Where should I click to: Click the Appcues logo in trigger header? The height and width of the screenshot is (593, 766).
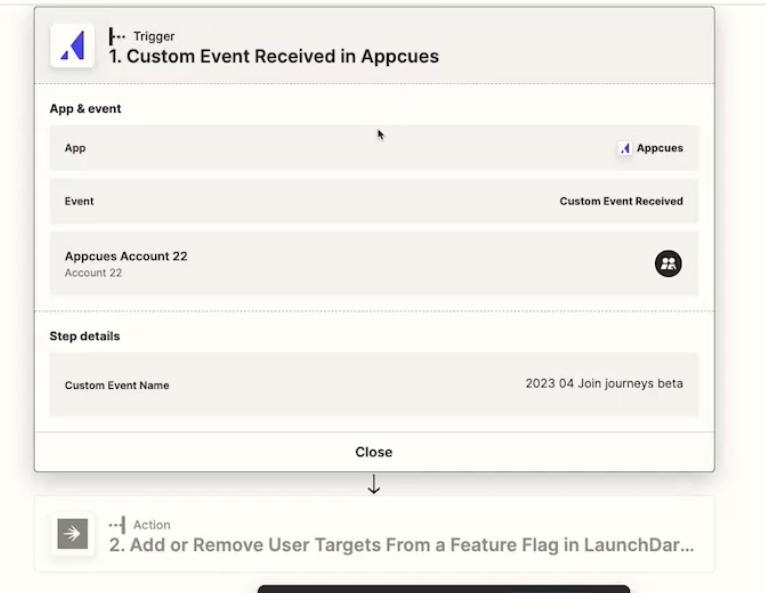(72, 46)
